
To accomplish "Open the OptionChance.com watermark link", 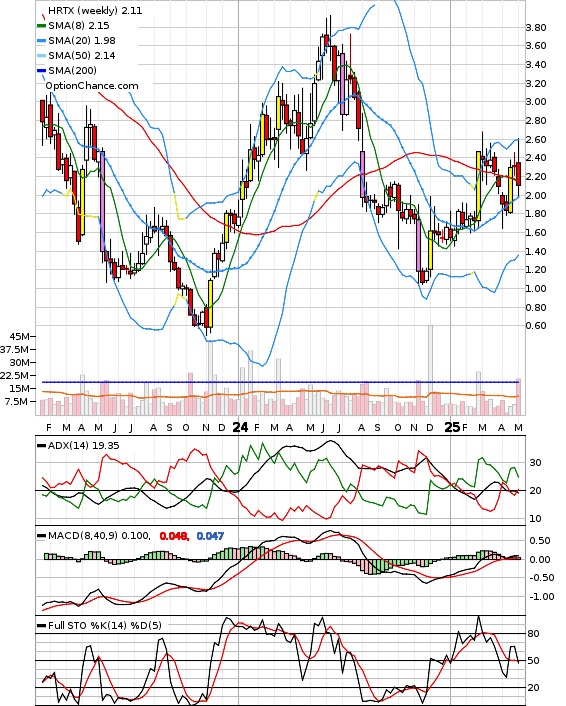I will [x=92, y=86].
